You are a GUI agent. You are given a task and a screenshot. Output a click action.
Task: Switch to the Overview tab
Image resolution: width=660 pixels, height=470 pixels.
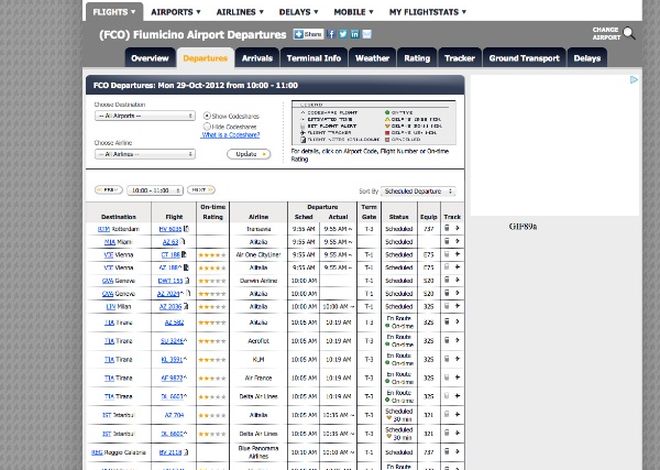[150, 58]
